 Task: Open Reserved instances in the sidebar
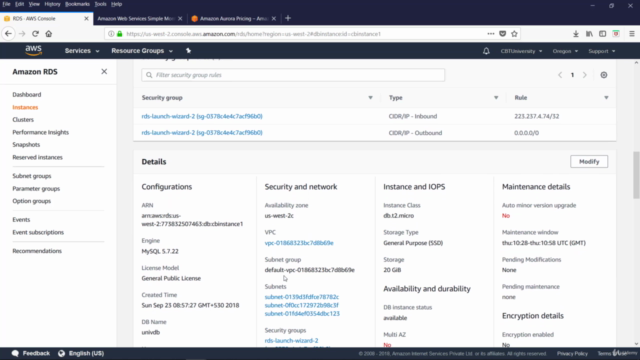point(37,157)
